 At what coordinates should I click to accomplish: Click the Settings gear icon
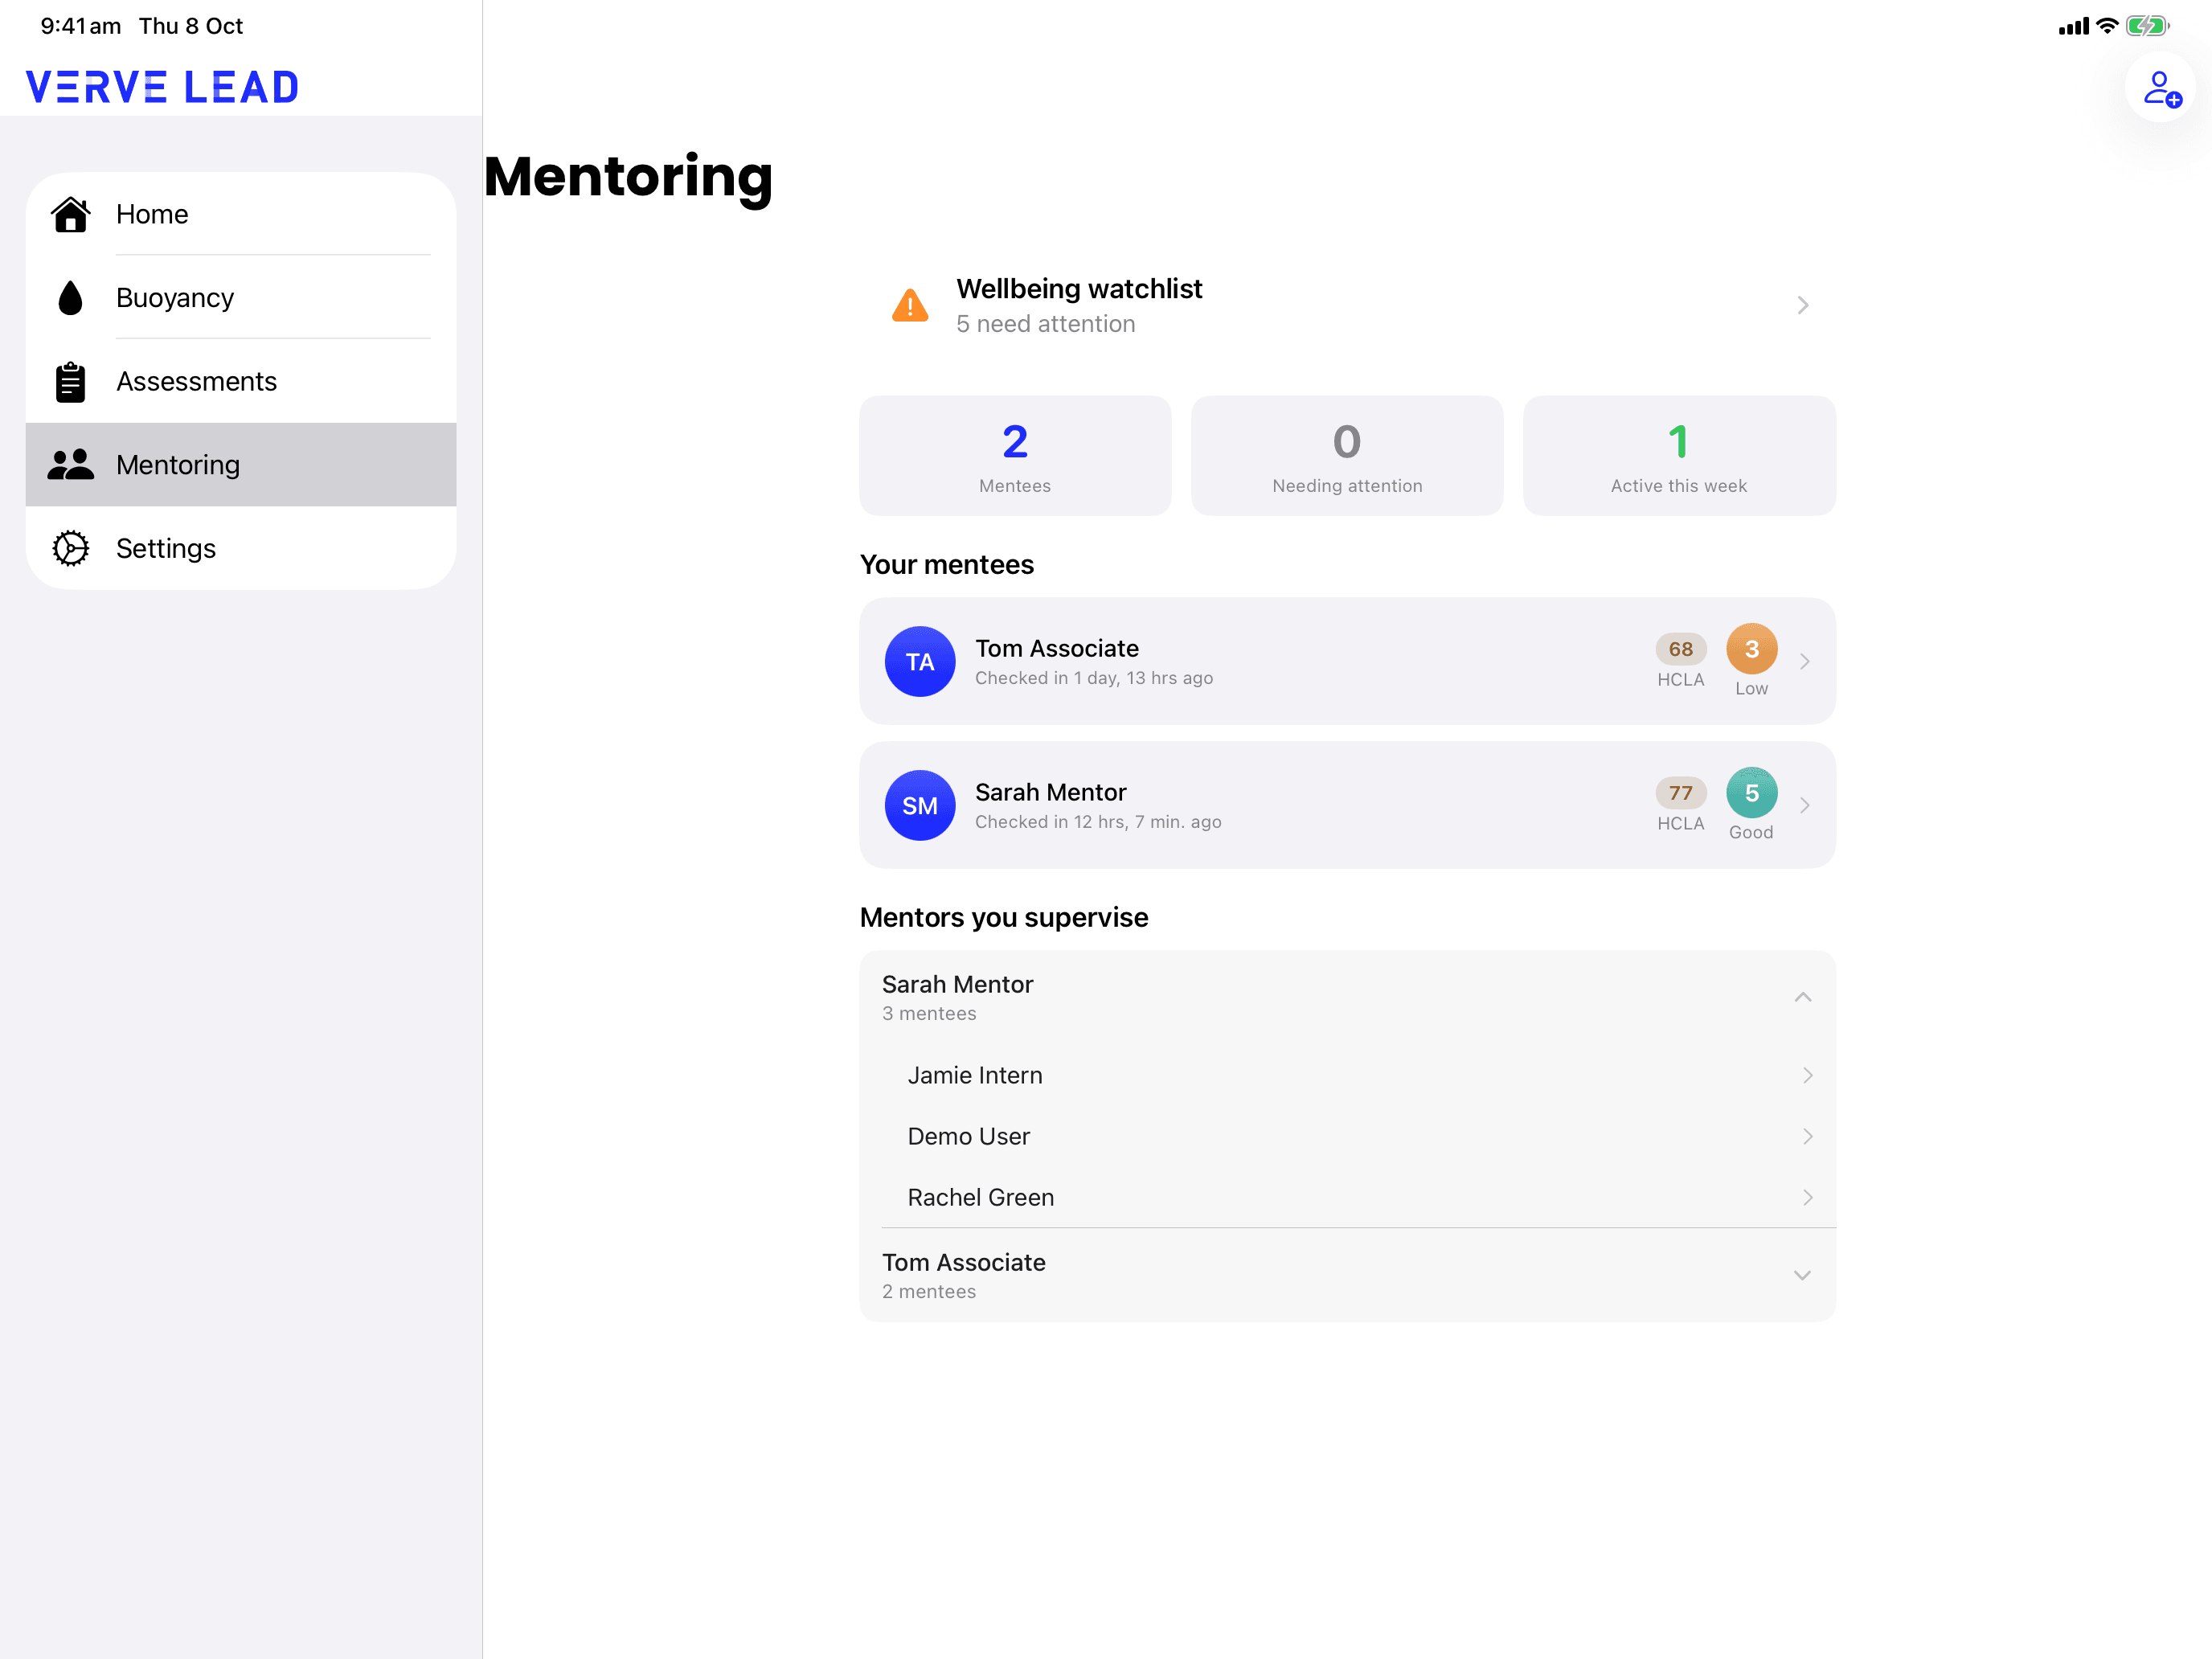click(x=71, y=548)
